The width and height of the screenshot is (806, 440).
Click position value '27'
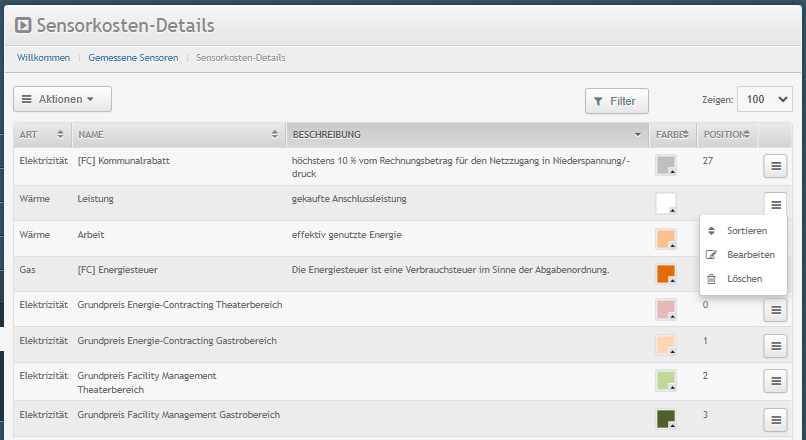coord(708,161)
